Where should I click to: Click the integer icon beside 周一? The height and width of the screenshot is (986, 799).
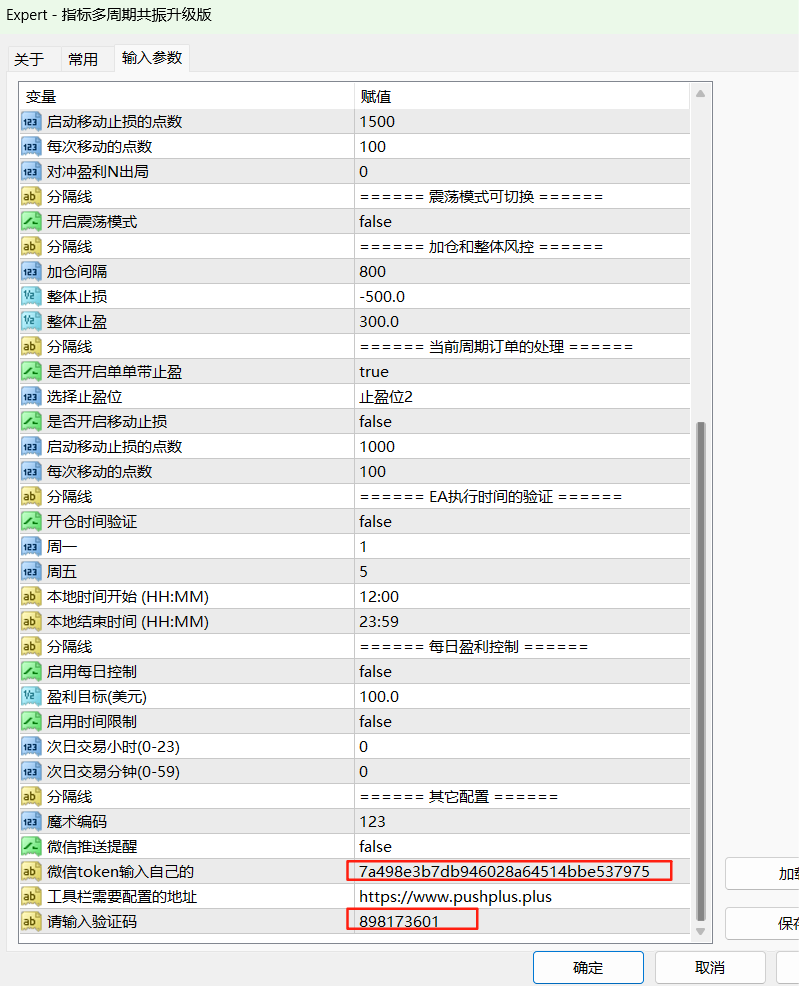click(x=31, y=546)
